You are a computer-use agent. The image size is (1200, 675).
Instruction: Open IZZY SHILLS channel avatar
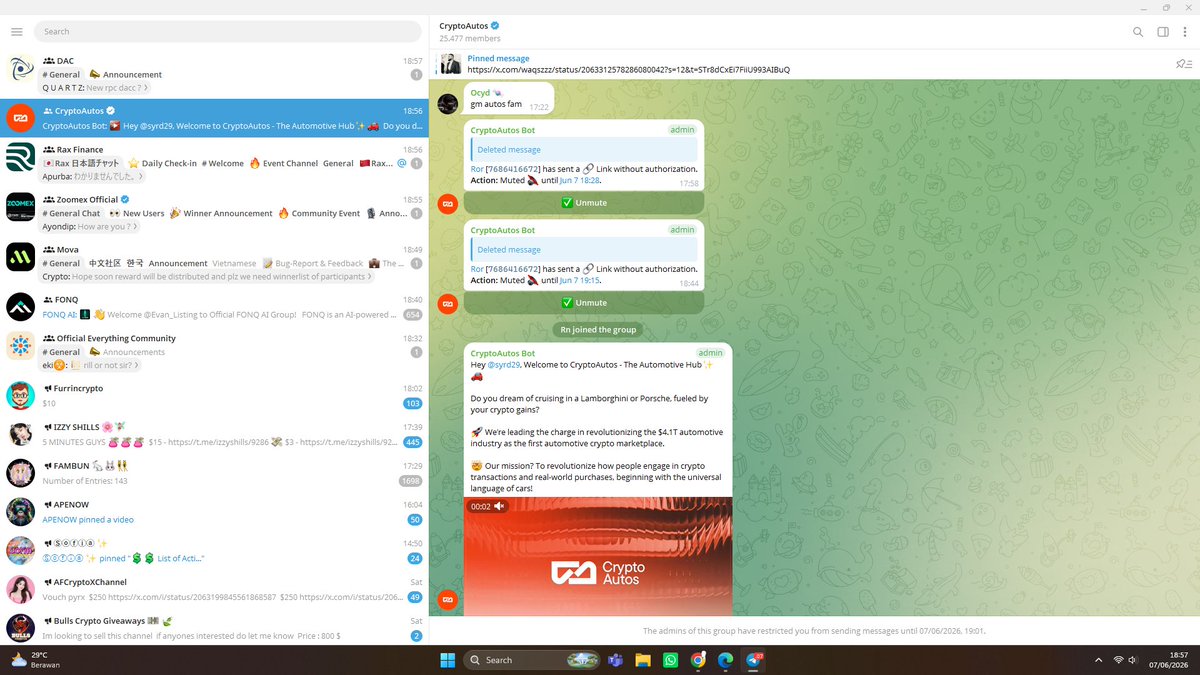21,434
